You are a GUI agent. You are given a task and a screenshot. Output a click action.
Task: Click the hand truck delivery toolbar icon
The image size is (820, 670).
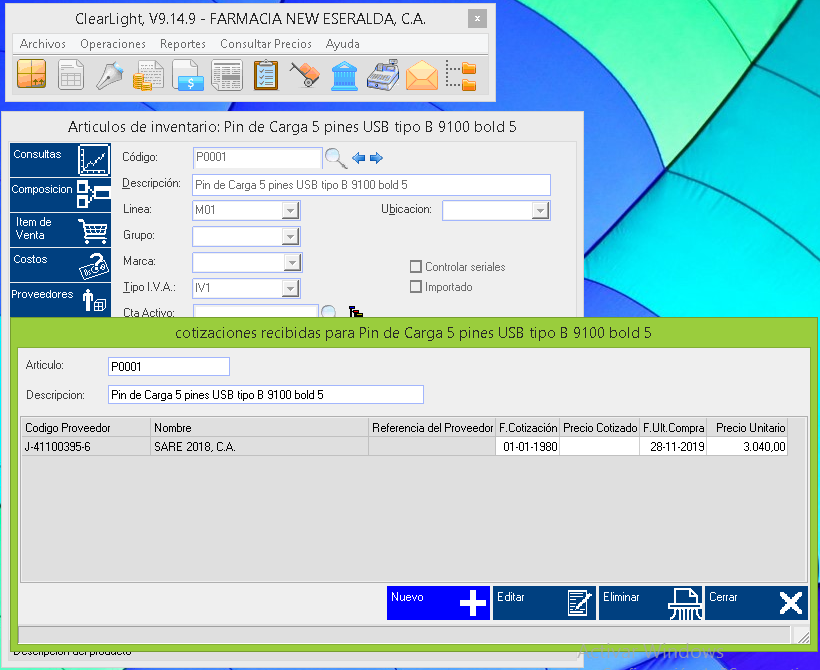click(x=305, y=75)
